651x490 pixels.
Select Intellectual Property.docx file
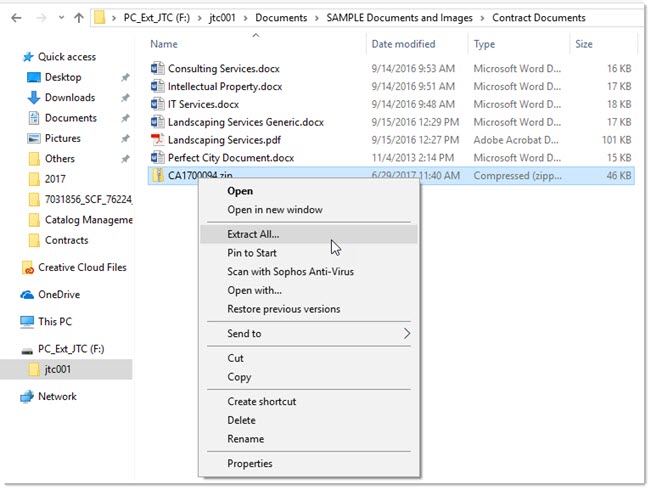[225, 86]
